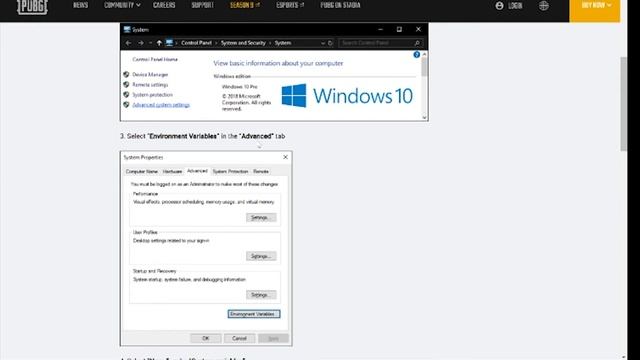Viewport: 640px width, 360px height.
Task: Open PUBG ON STADIA page
Action: coord(340,5)
